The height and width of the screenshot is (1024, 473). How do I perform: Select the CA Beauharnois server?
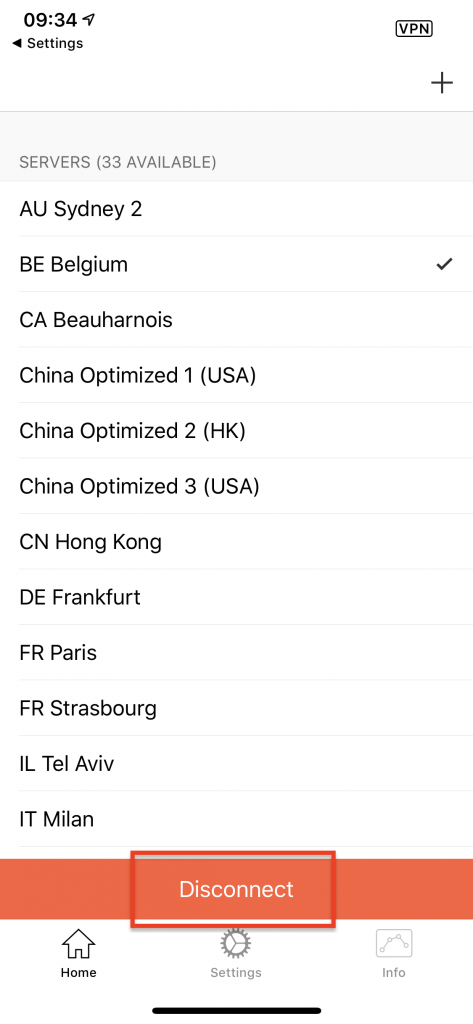(236, 320)
